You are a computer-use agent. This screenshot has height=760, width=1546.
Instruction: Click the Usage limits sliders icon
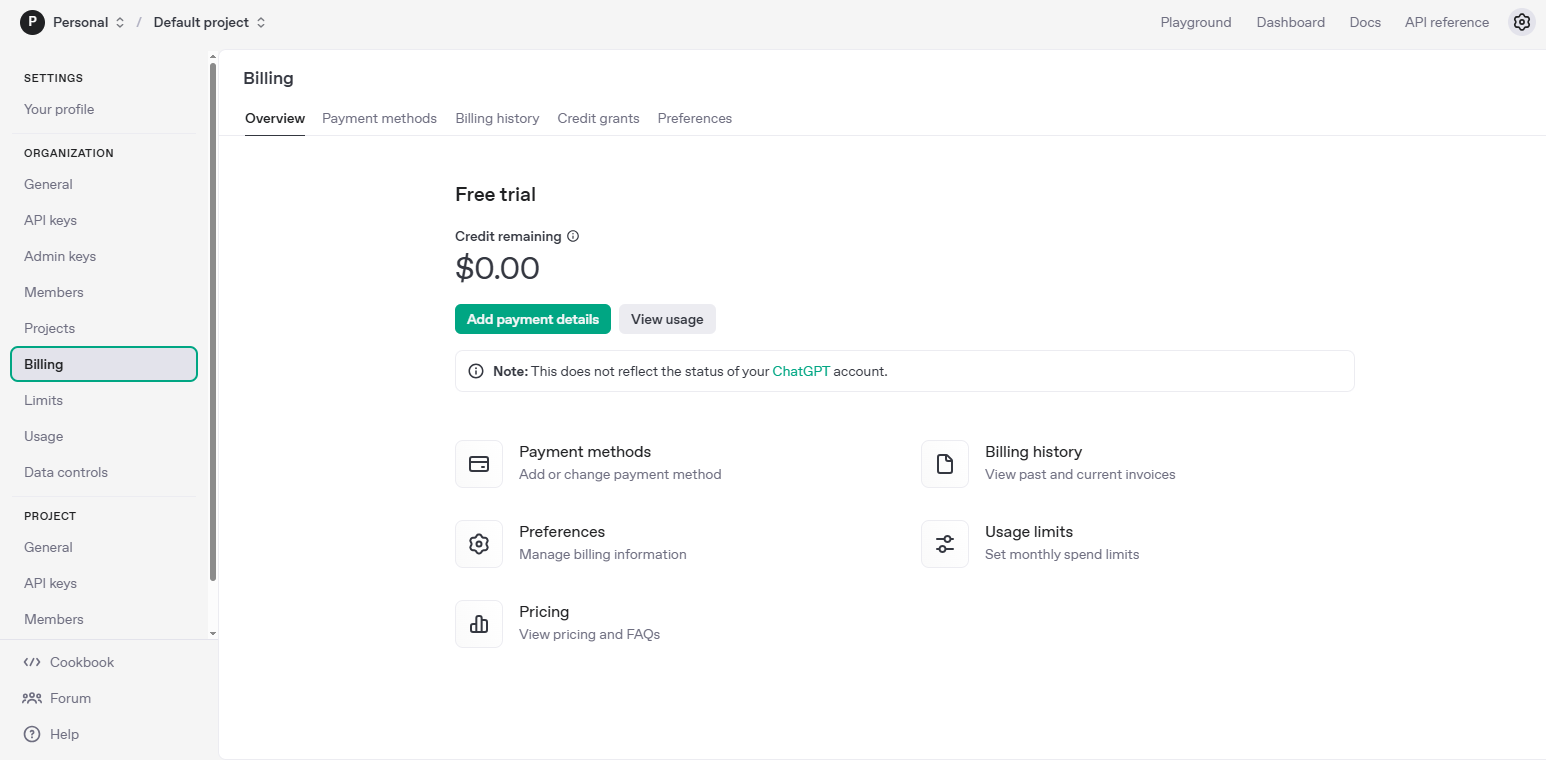click(945, 544)
